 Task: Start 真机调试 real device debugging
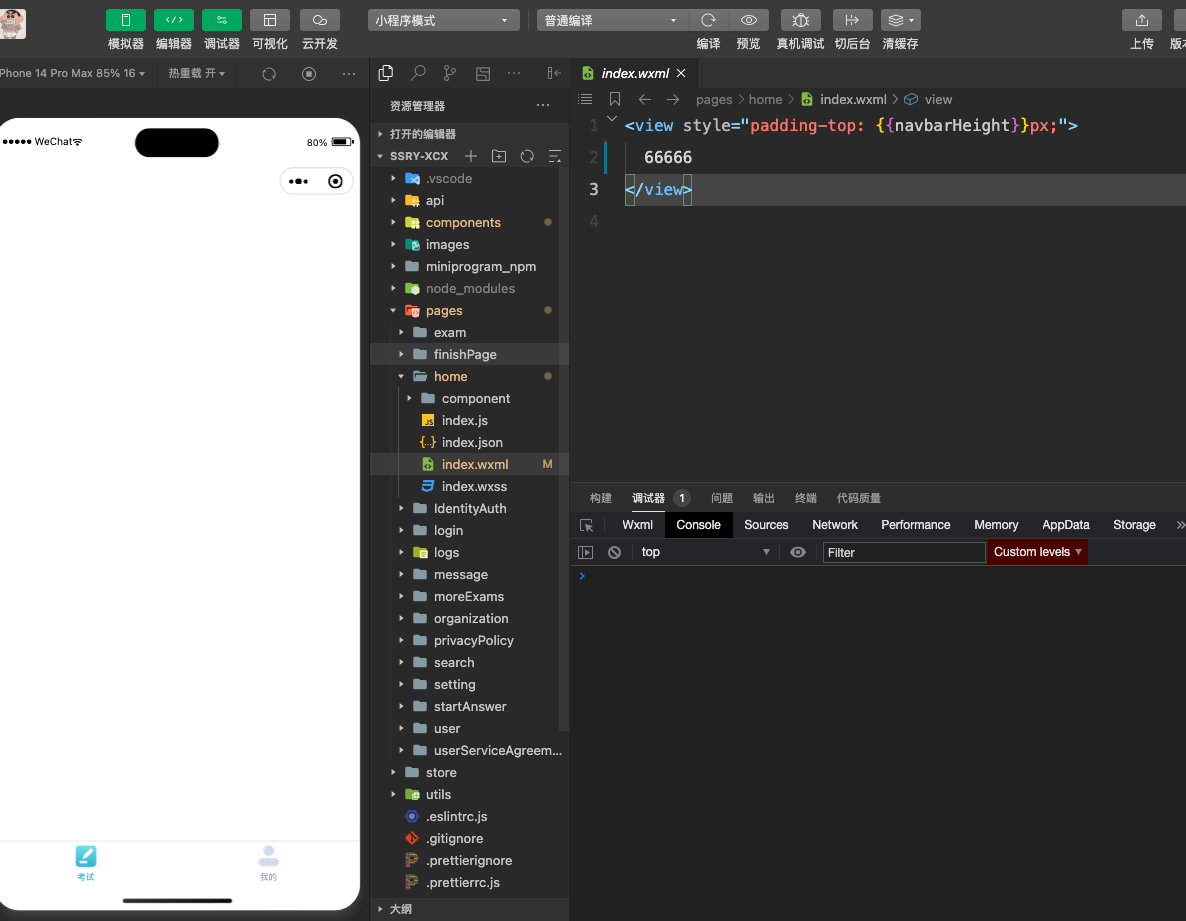800,20
